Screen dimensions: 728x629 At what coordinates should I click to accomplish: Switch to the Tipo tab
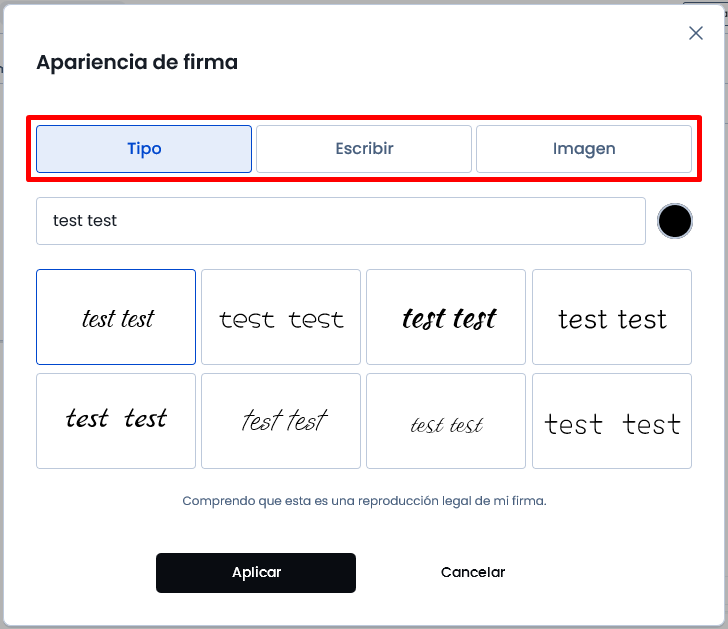(x=144, y=149)
